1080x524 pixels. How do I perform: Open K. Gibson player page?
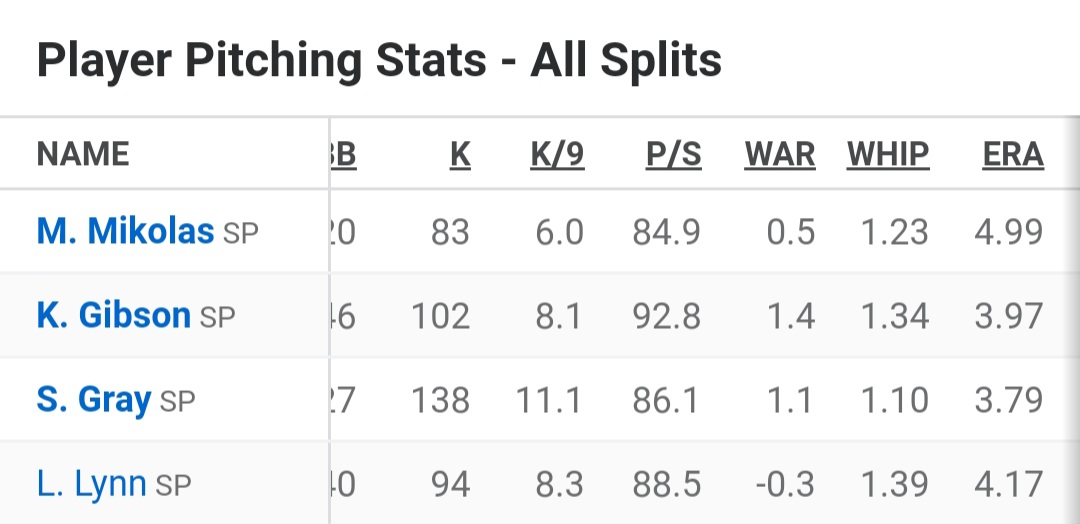[113, 316]
